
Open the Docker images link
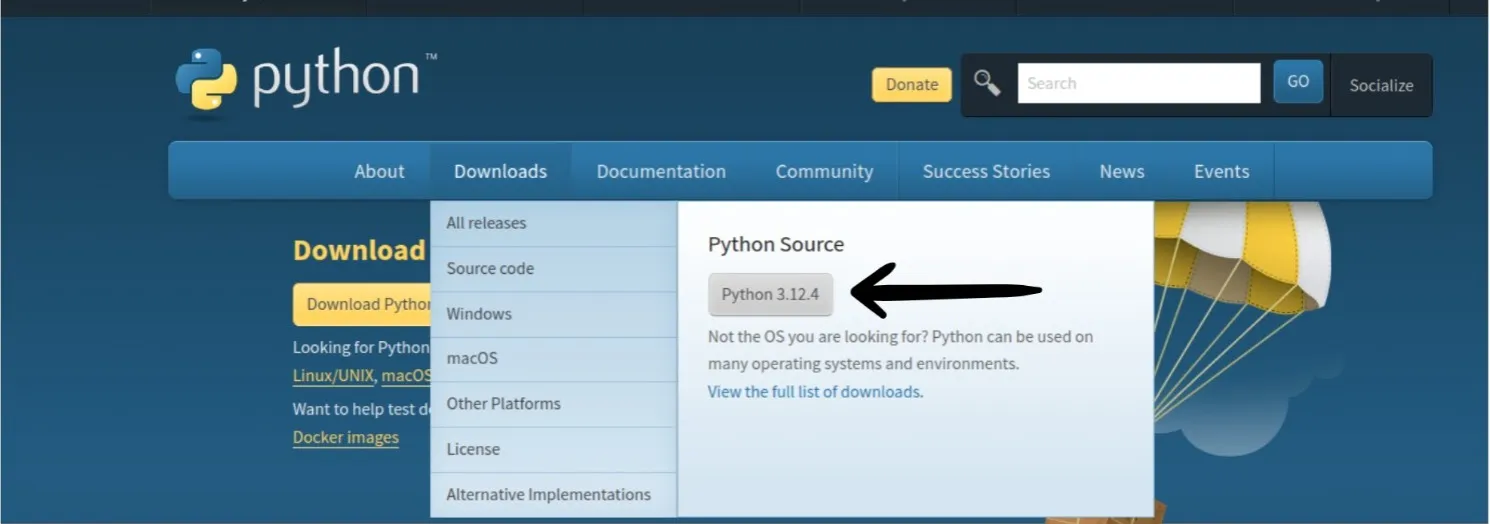tap(345, 438)
